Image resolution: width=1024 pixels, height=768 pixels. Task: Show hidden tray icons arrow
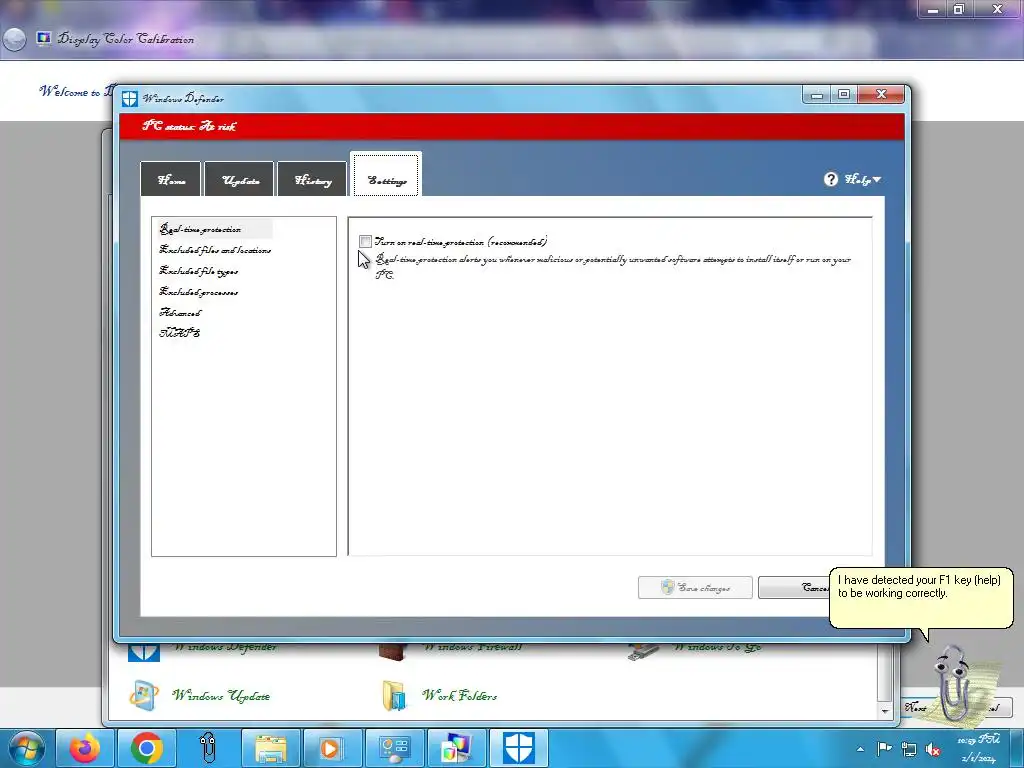click(x=860, y=749)
